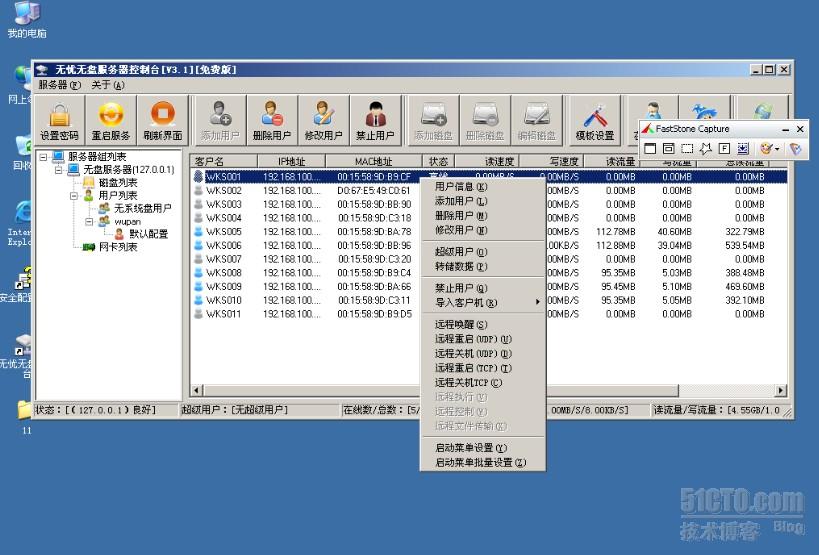
Task: Click the user icon of row WKS005
Action: [198, 231]
